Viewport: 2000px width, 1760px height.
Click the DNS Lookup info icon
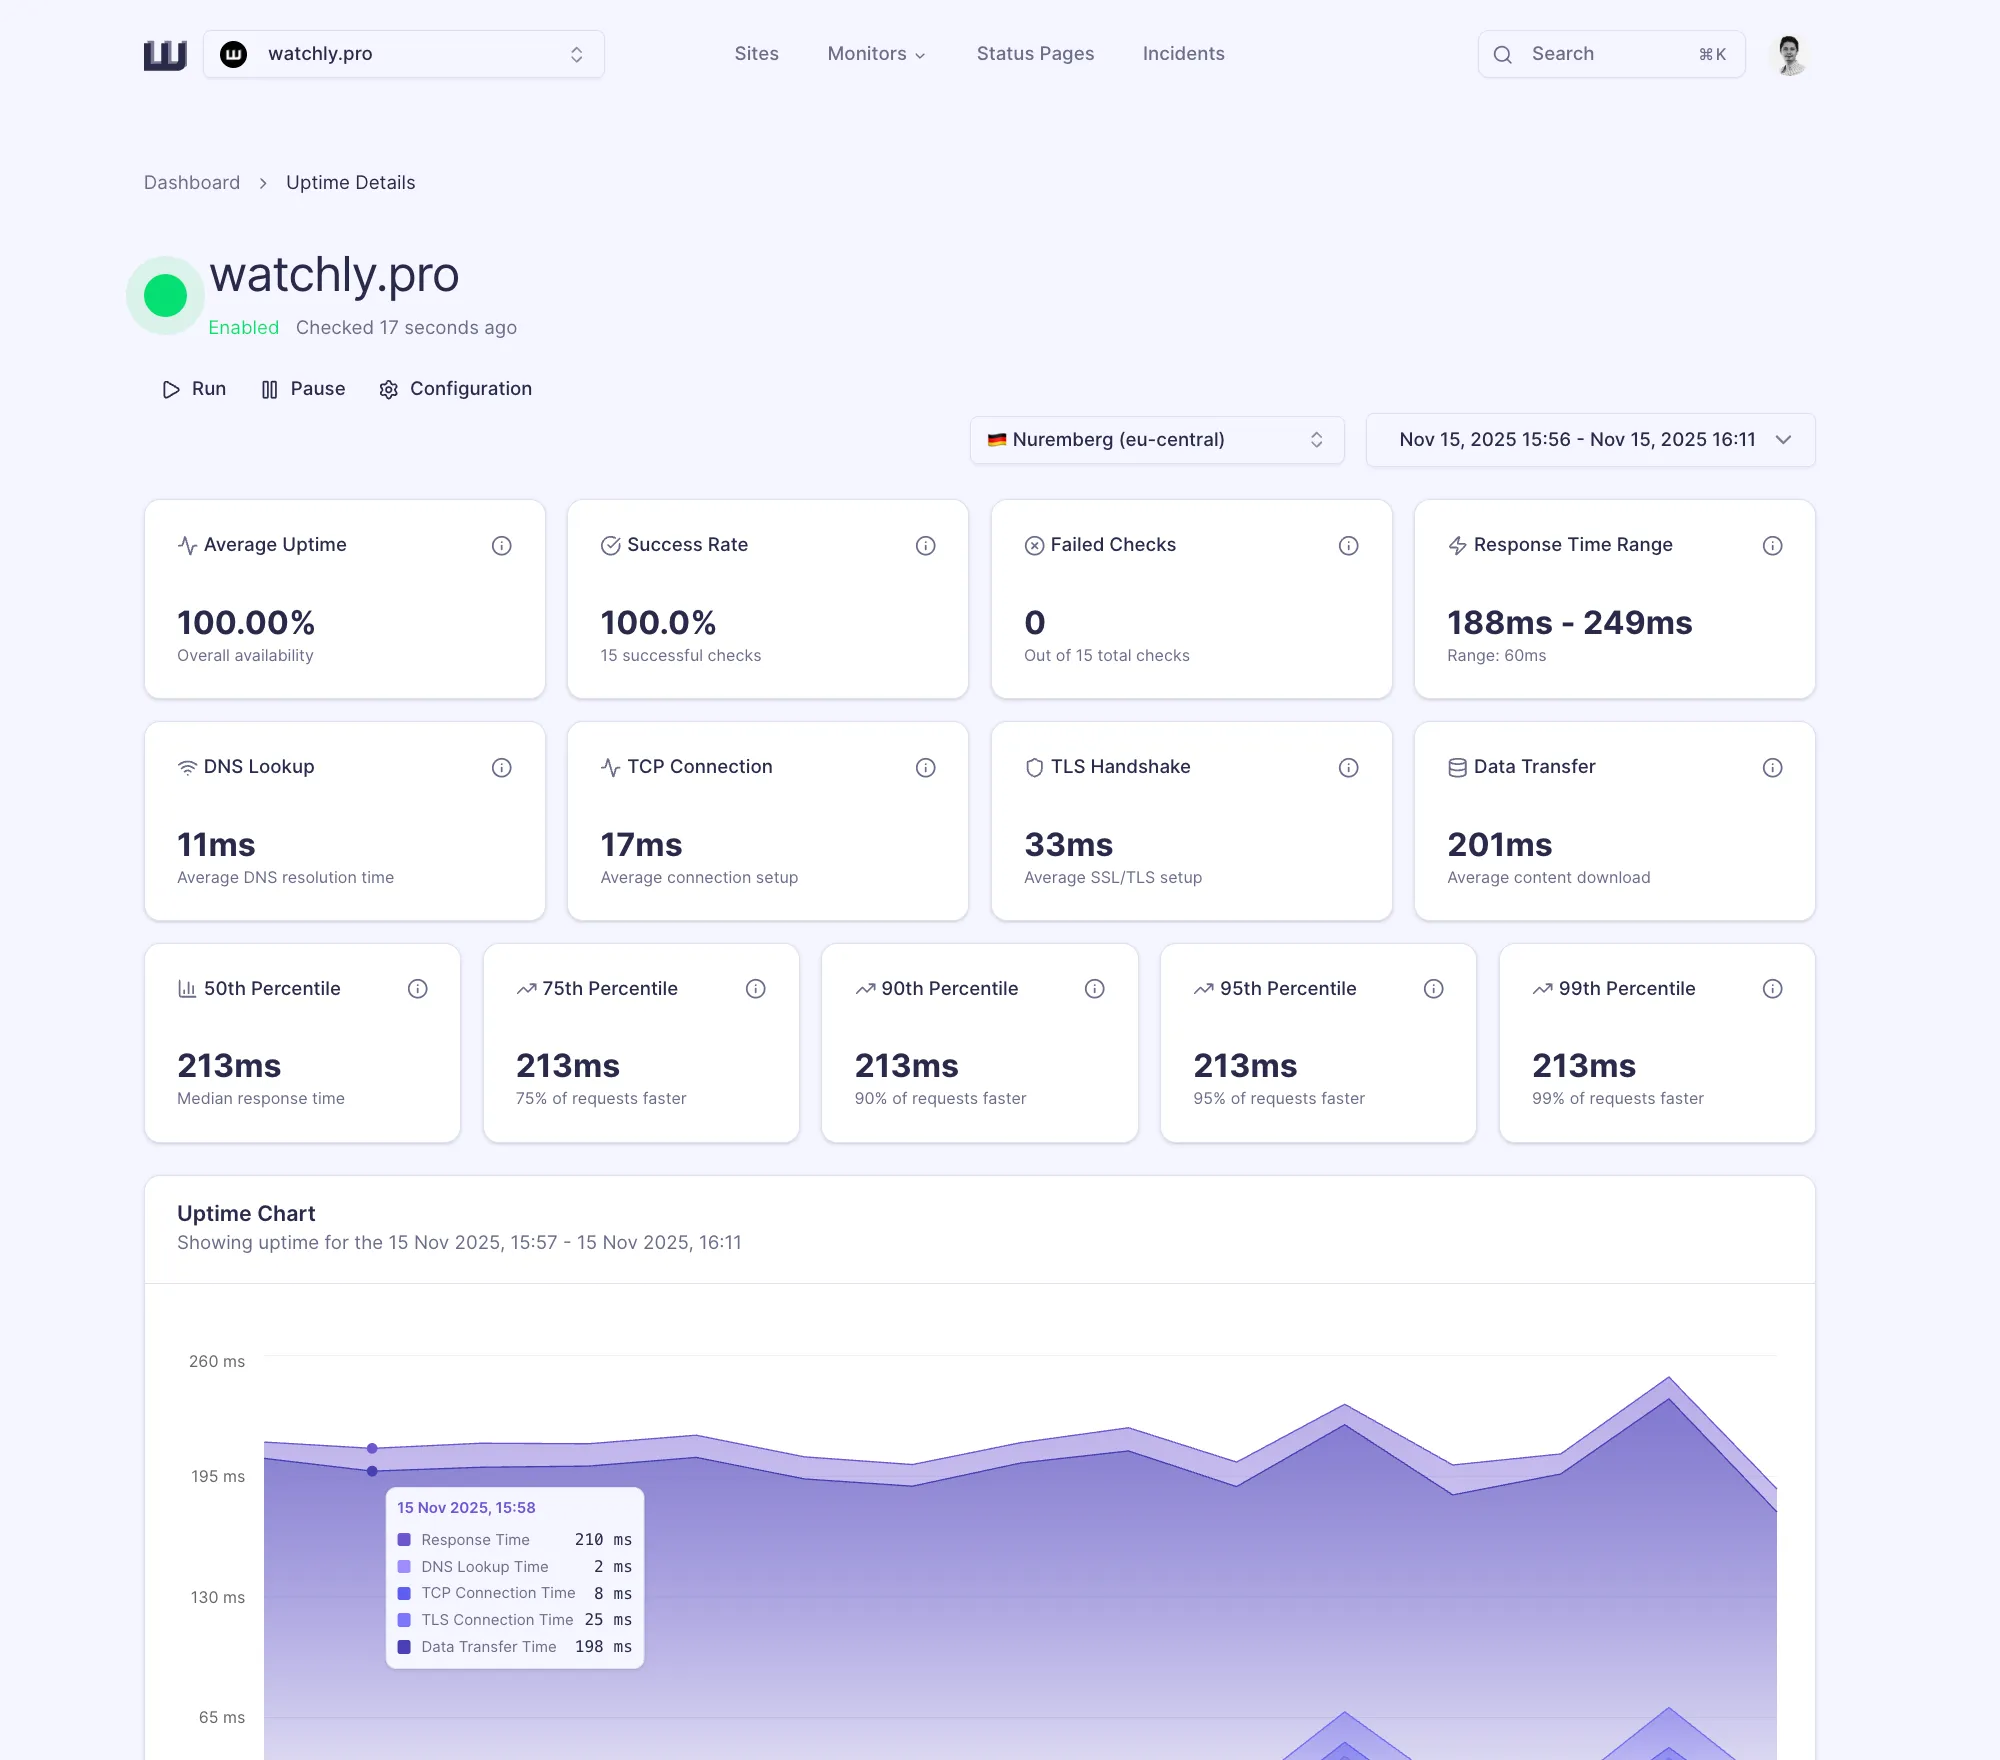point(502,768)
